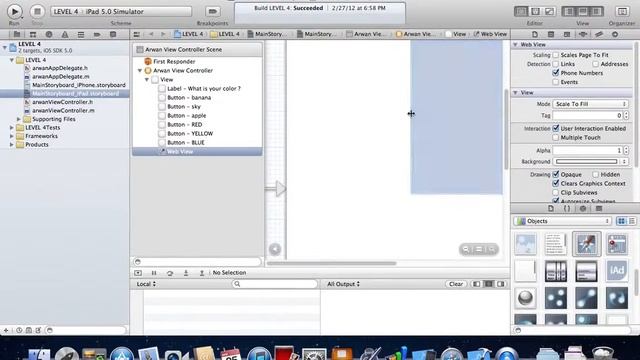Switch library to list view
Image resolution: width=640 pixels, height=360 pixels.
pos(631,221)
